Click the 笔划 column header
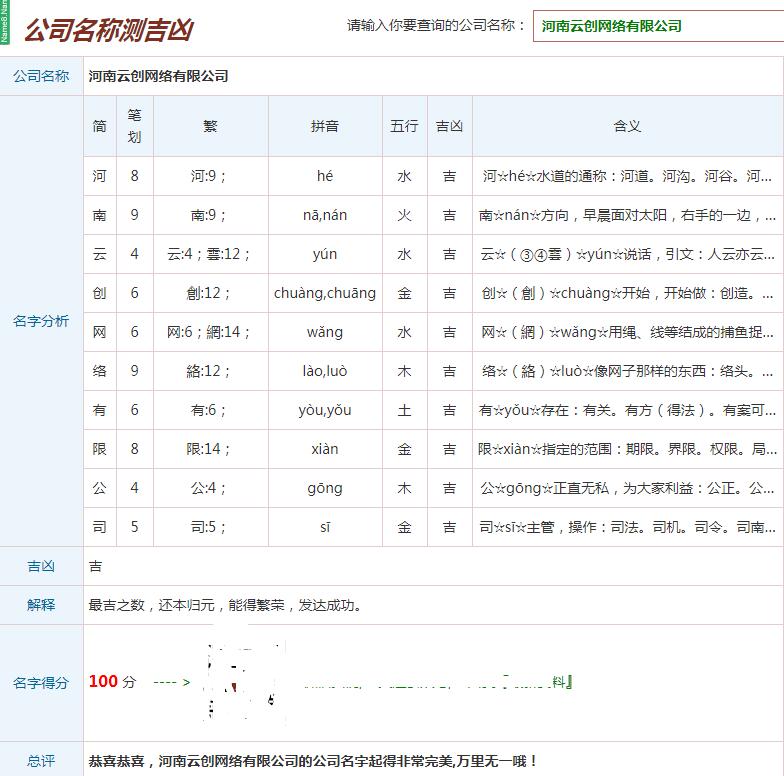784x776 pixels. (x=135, y=126)
